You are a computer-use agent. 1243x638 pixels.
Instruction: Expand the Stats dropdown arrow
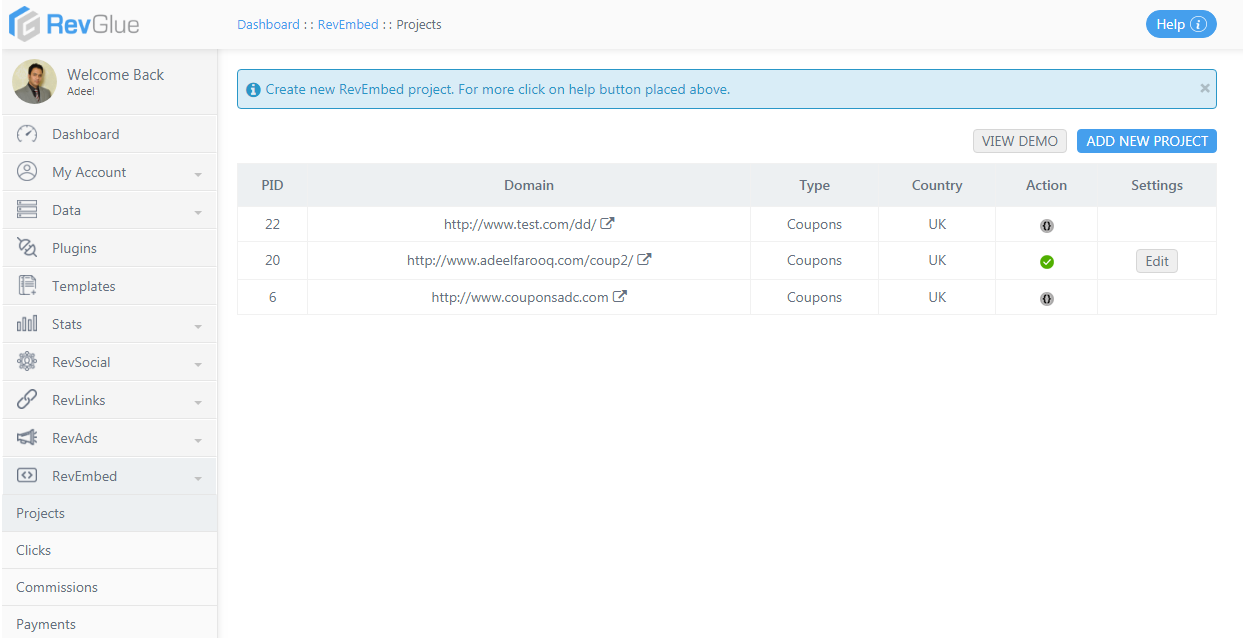pos(198,326)
